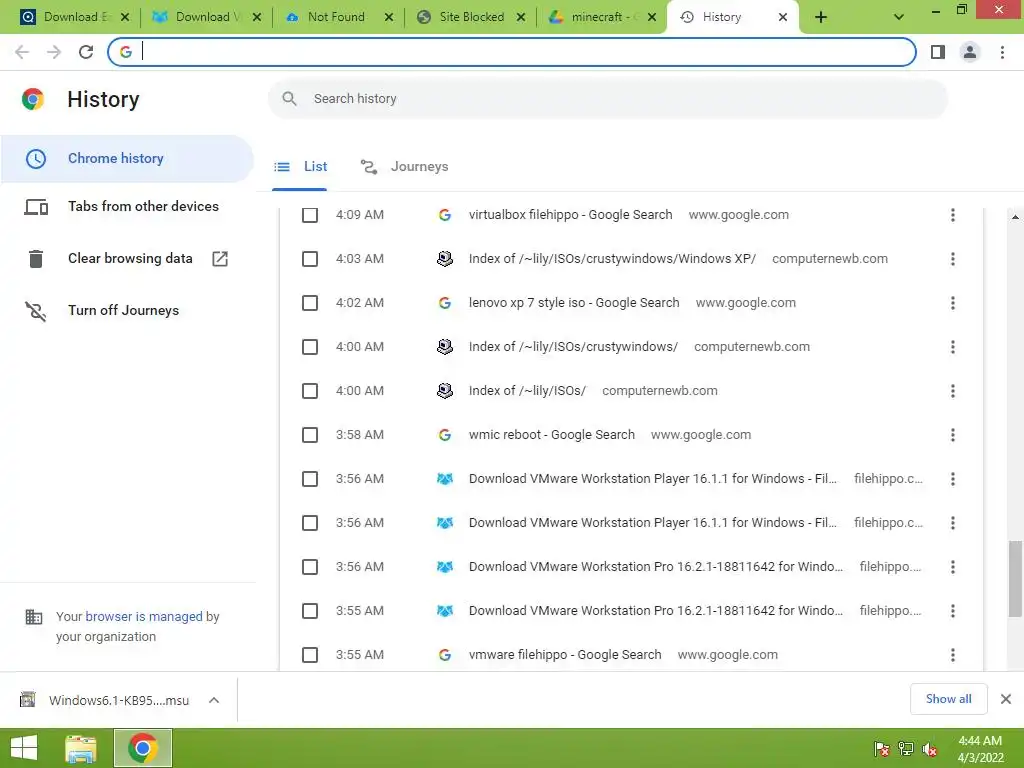1024x768 pixels.
Task: Open more actions for crustywindows index entry
Action: 953,347
